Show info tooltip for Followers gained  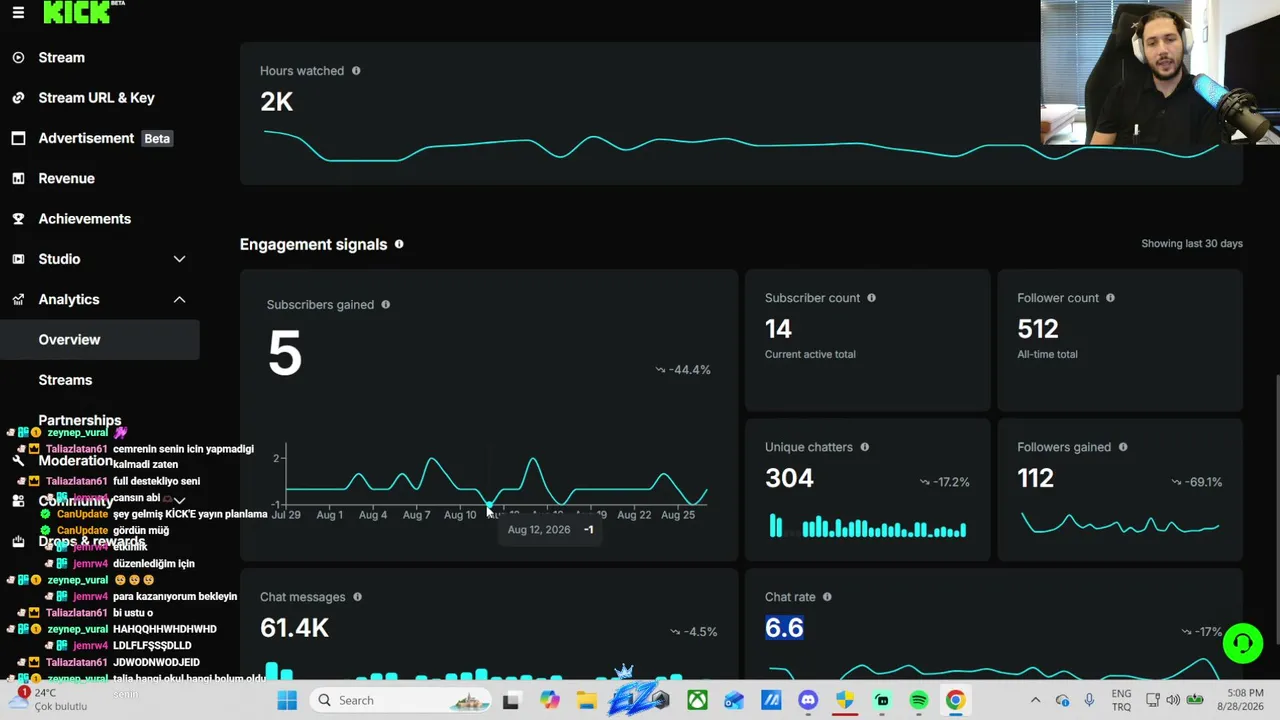click(1123, 447)
